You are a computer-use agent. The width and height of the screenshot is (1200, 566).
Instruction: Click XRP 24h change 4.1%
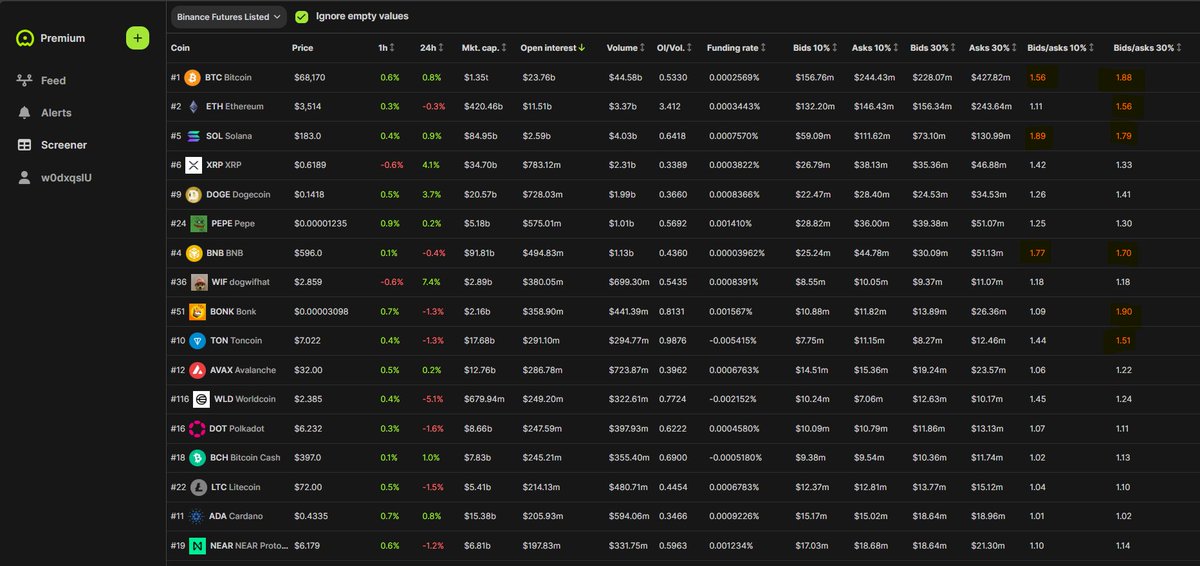click(x=431, y=164)
